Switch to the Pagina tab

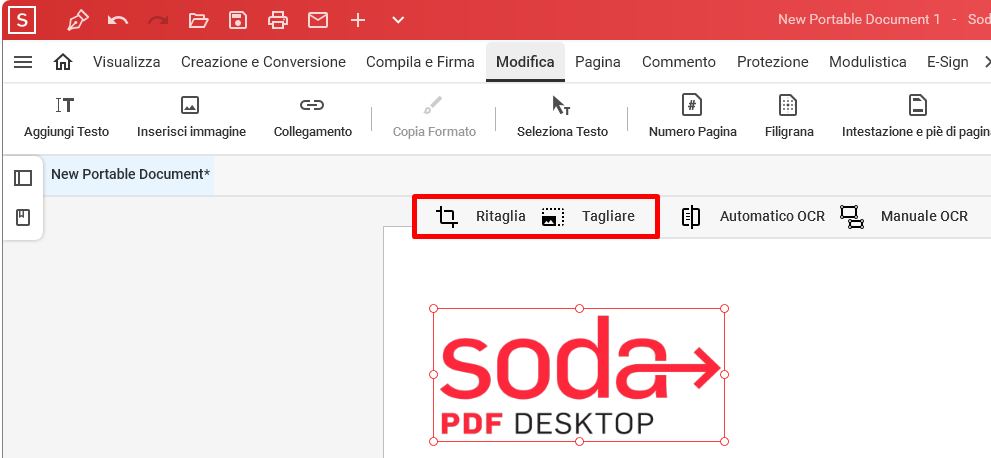(x=598, y=62)
